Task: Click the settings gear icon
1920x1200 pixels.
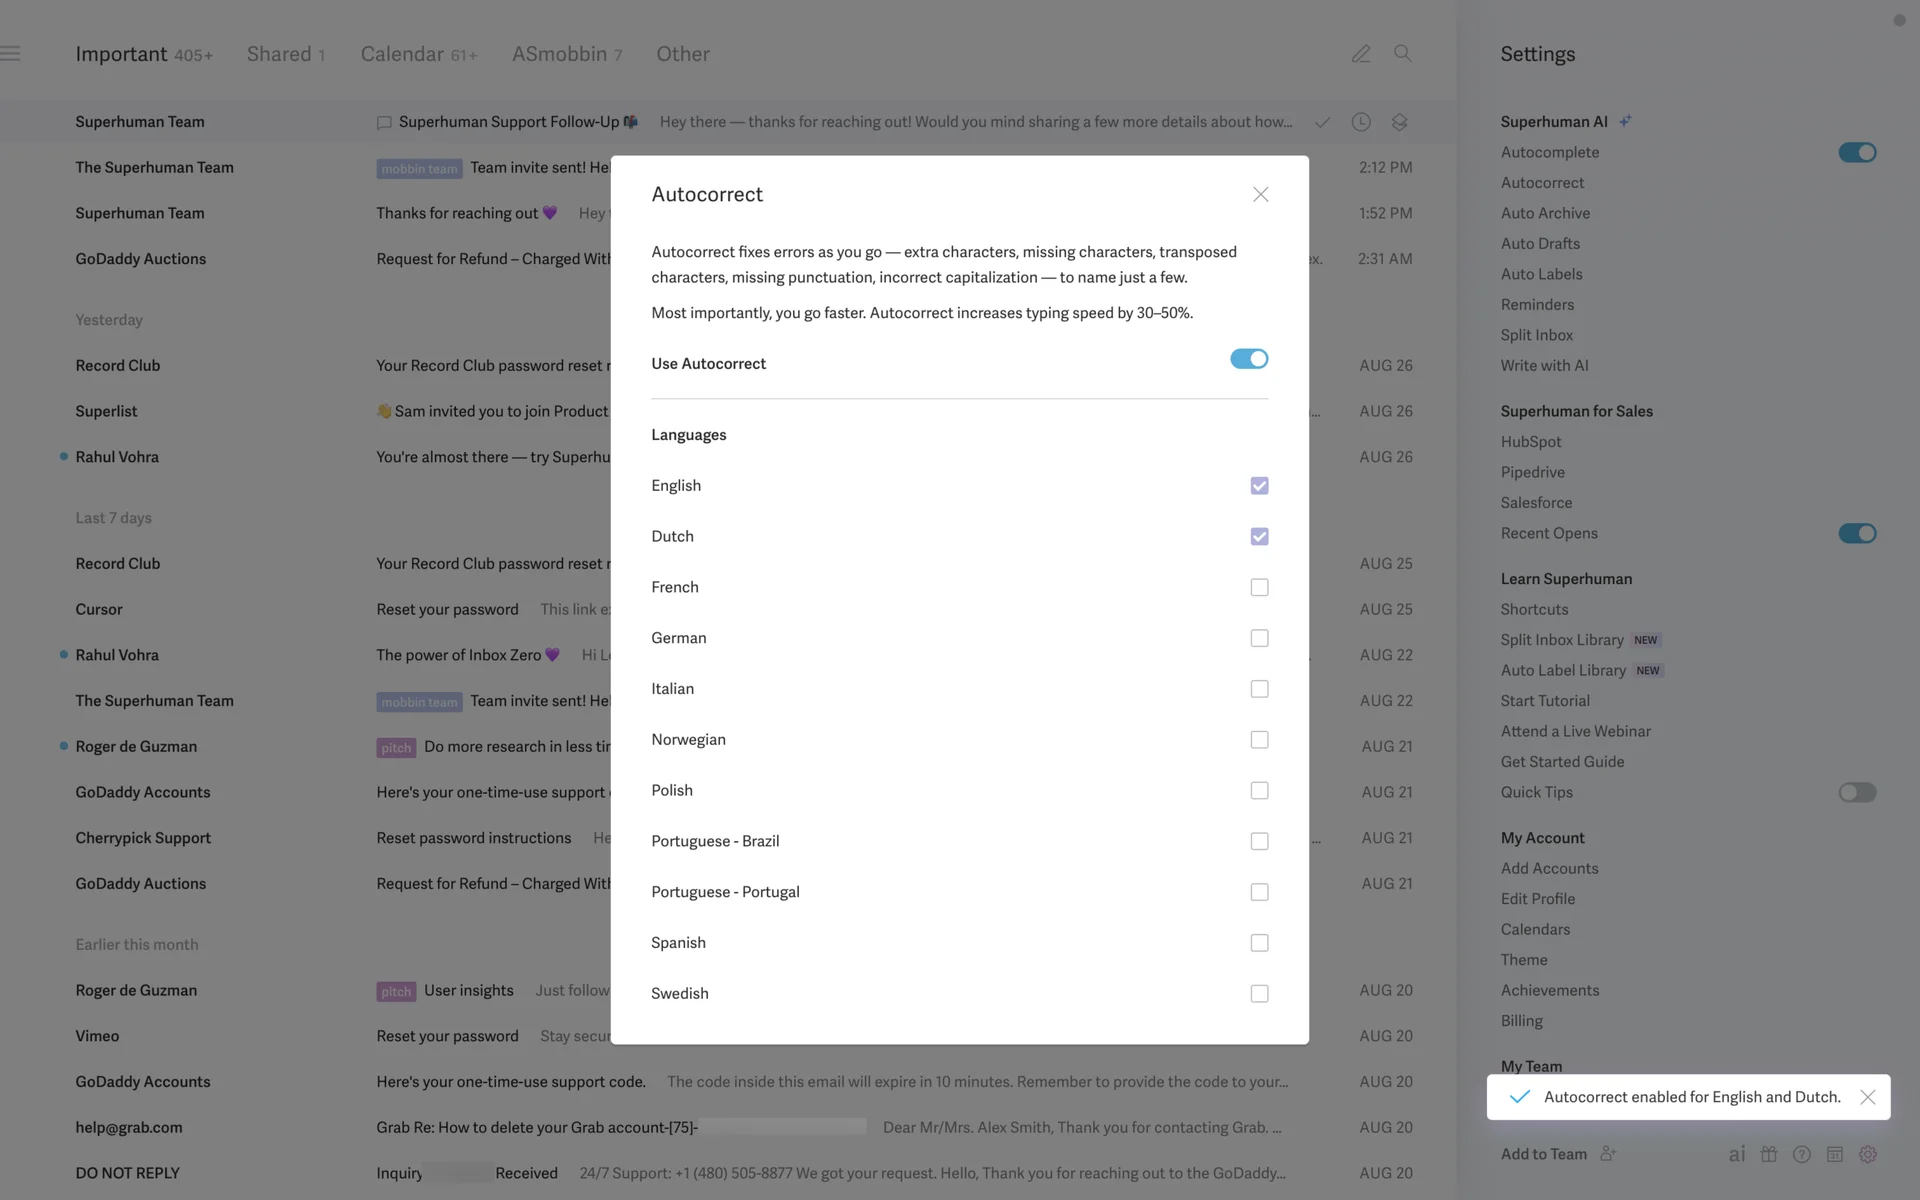Action: 1868,1154
